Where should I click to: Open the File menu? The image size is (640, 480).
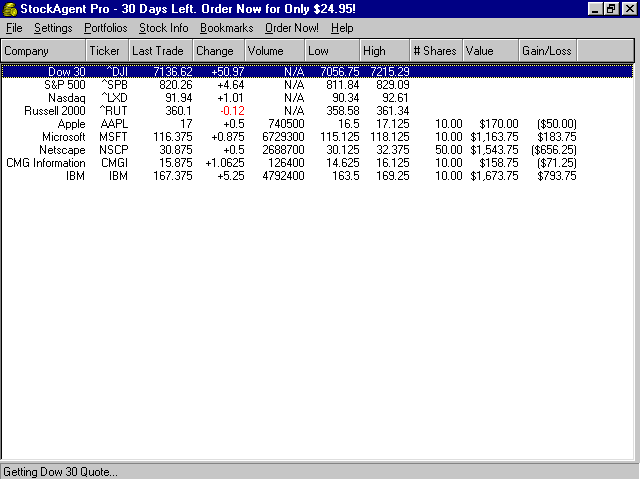point(14,28)
